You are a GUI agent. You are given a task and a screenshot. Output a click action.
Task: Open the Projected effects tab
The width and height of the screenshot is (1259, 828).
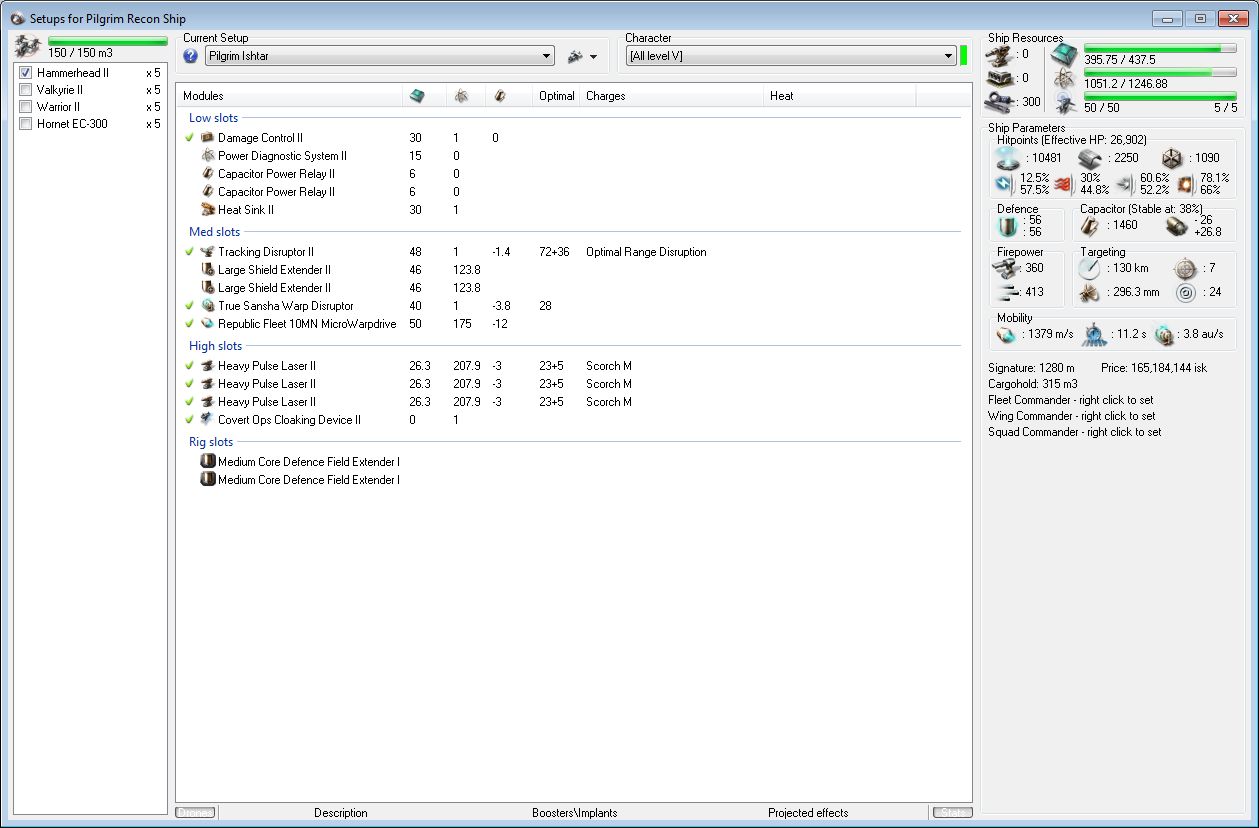(x=808, y=813)
